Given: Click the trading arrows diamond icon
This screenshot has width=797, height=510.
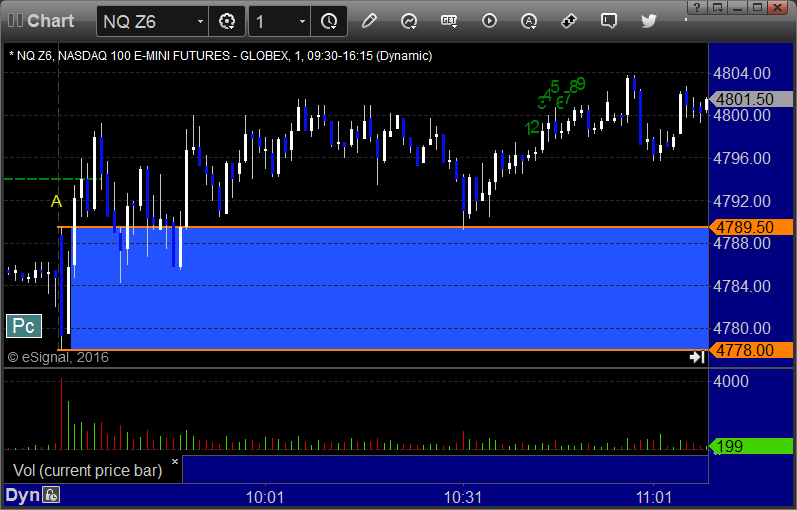Looking at the screenshot, I should pyautogui.click(x=569, y=21).
